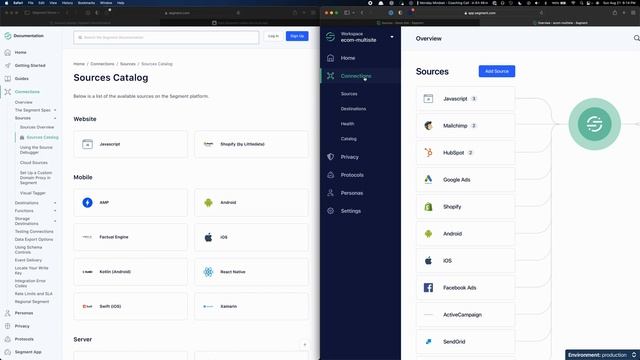Open the Kotlin (Android) catalog card
640x360 pixels.
(131, 272)
